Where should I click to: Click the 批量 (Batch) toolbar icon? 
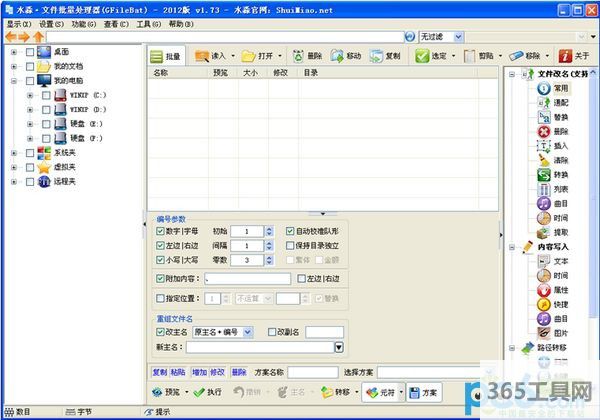164,56
